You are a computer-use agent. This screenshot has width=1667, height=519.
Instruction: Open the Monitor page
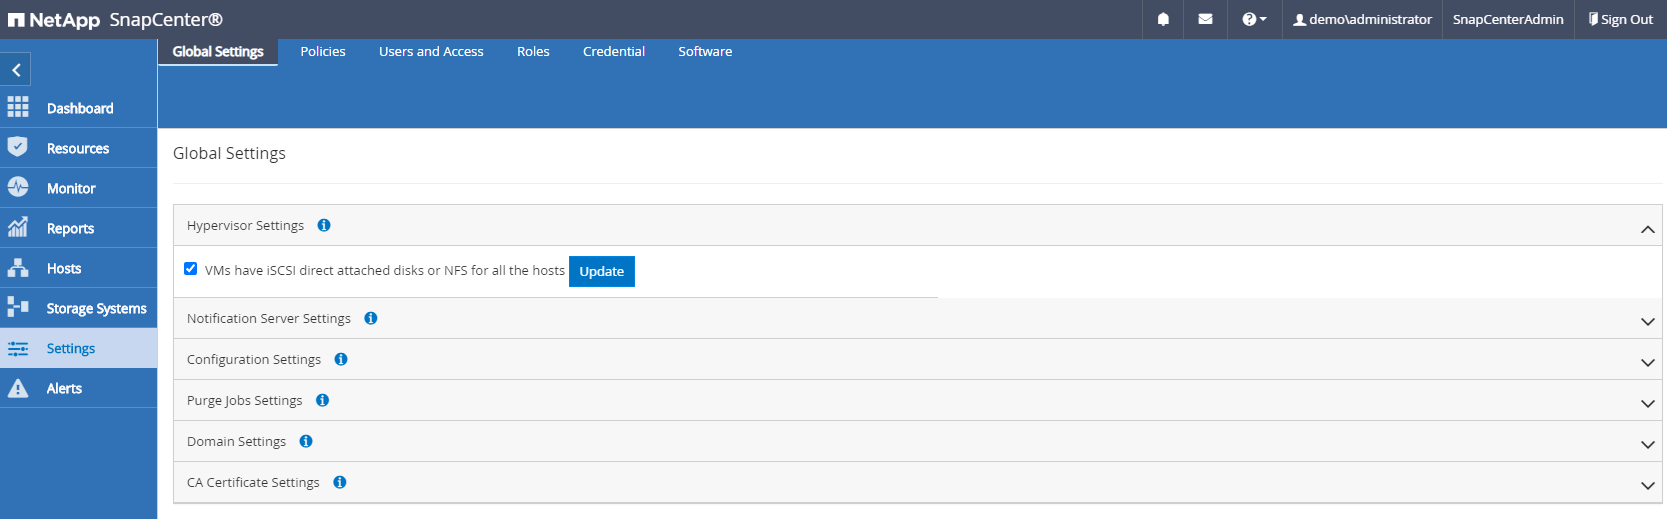pos(71,188)
